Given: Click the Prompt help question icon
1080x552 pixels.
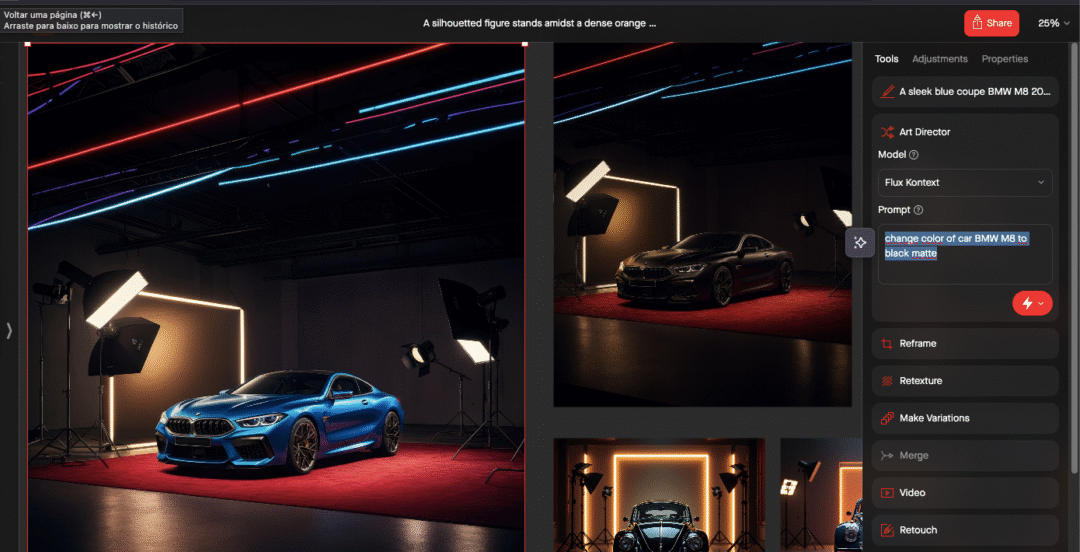Looking at the screenshot, I should point(918,210).
